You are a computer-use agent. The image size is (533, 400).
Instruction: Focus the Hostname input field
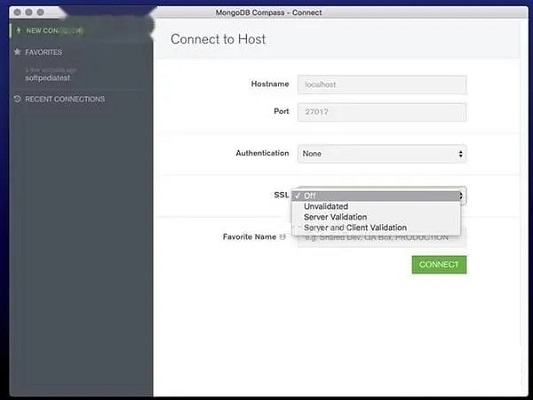(x=382, y=85)
